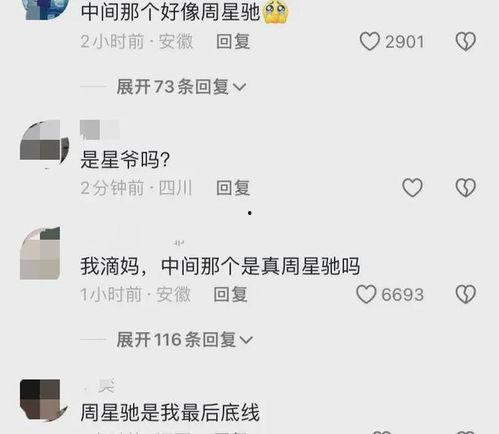Reply to the 2小时前 安徽 comment

point(233,42)
